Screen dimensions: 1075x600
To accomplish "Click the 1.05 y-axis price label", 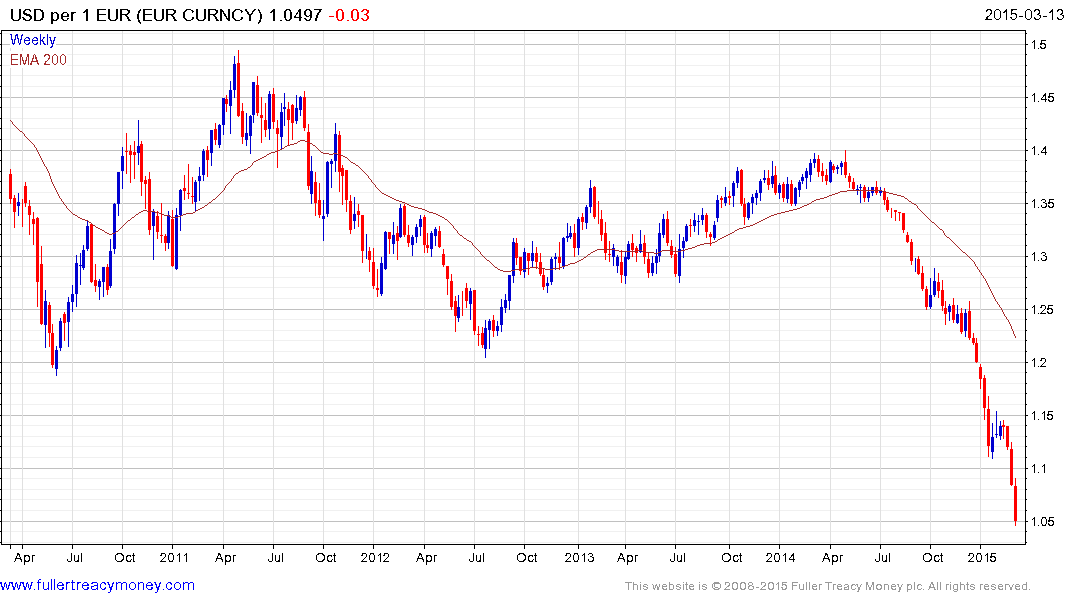I will click(x=1043, y=521).
